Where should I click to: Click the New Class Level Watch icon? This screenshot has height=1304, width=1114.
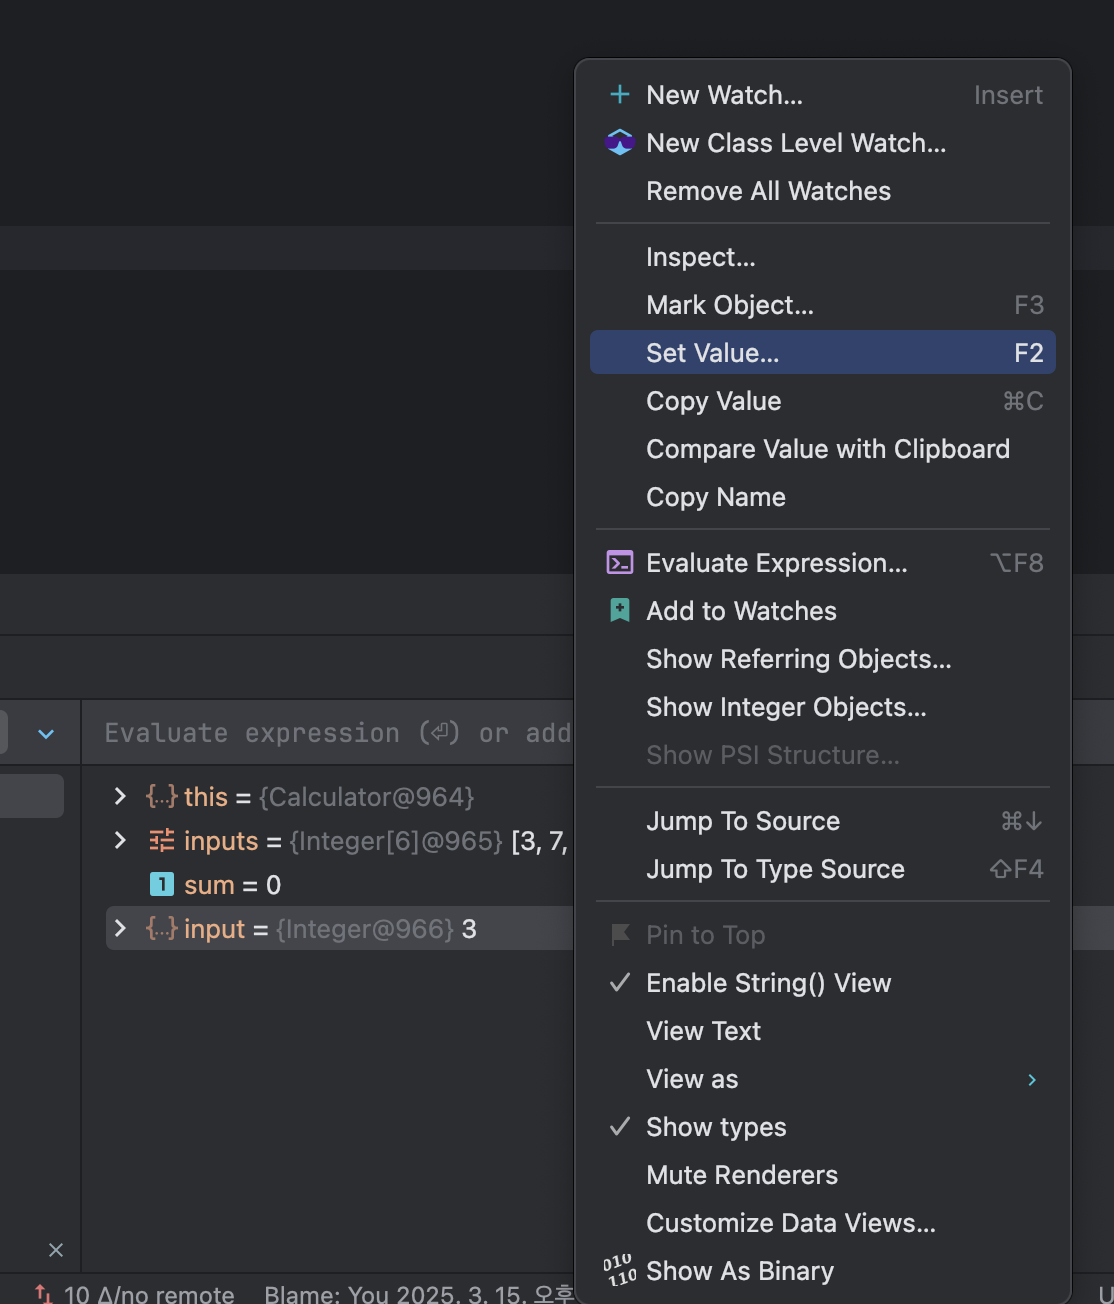(620, 143)
